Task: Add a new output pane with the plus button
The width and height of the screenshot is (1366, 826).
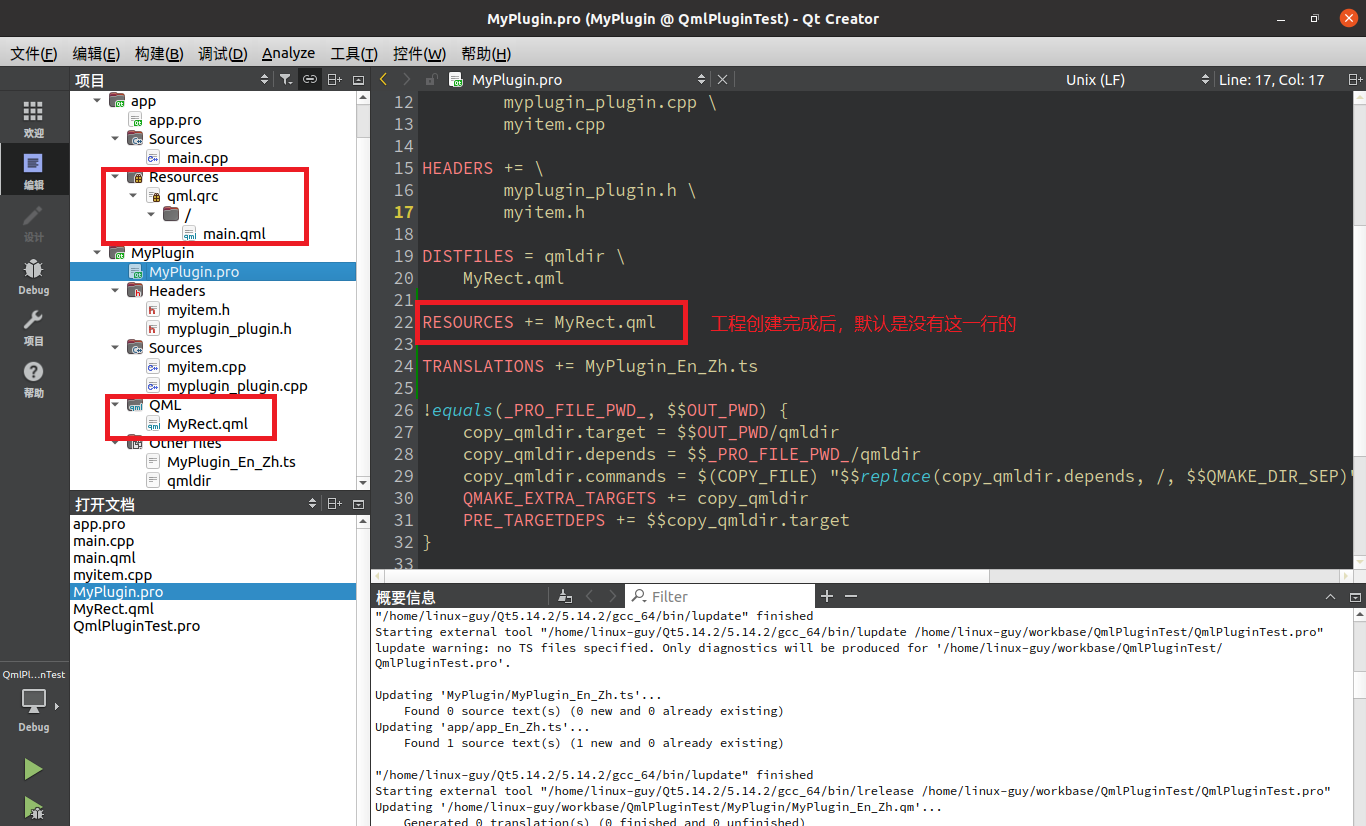Action: (x=826, y=596)
